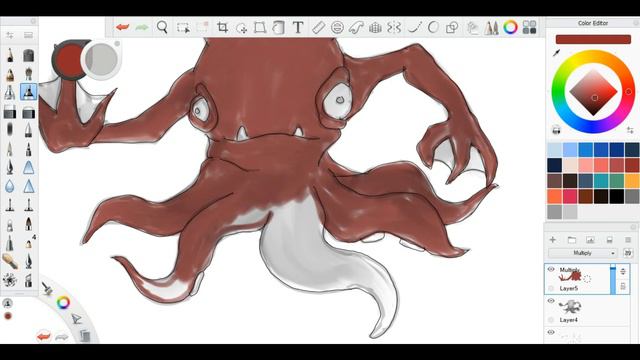640x360 pixels.
Task: Select the Crop tool
Action: (222, 27)
